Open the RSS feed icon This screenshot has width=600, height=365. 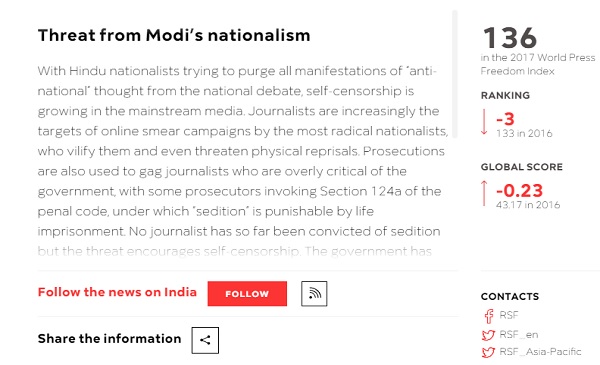pyautogui.click(x=314, y=293)
